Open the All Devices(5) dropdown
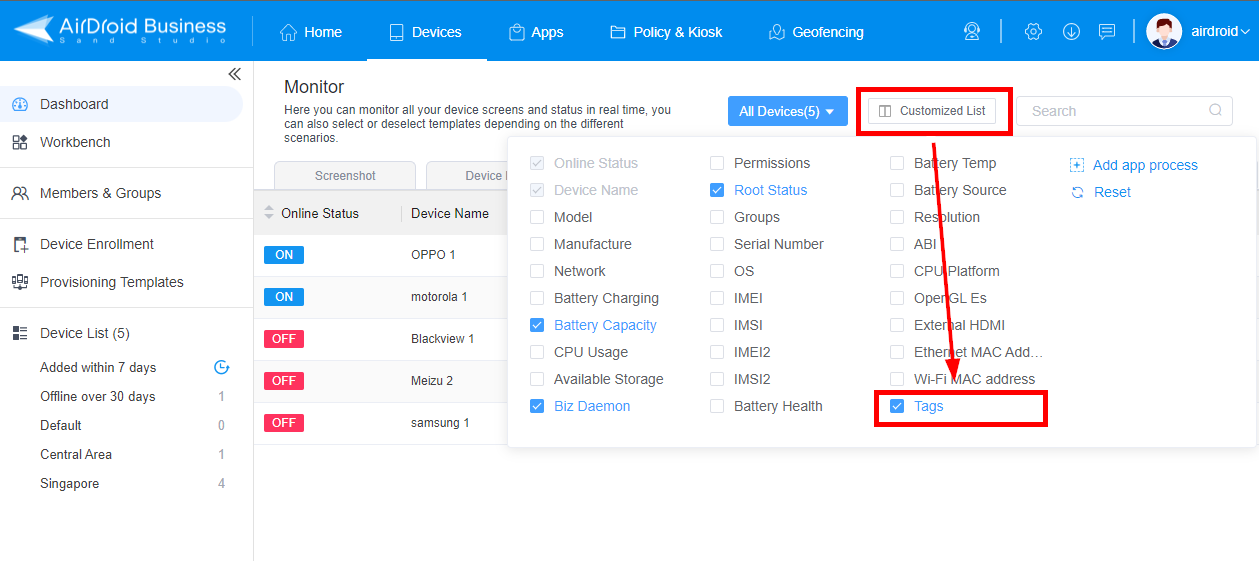 click(788, 111)
